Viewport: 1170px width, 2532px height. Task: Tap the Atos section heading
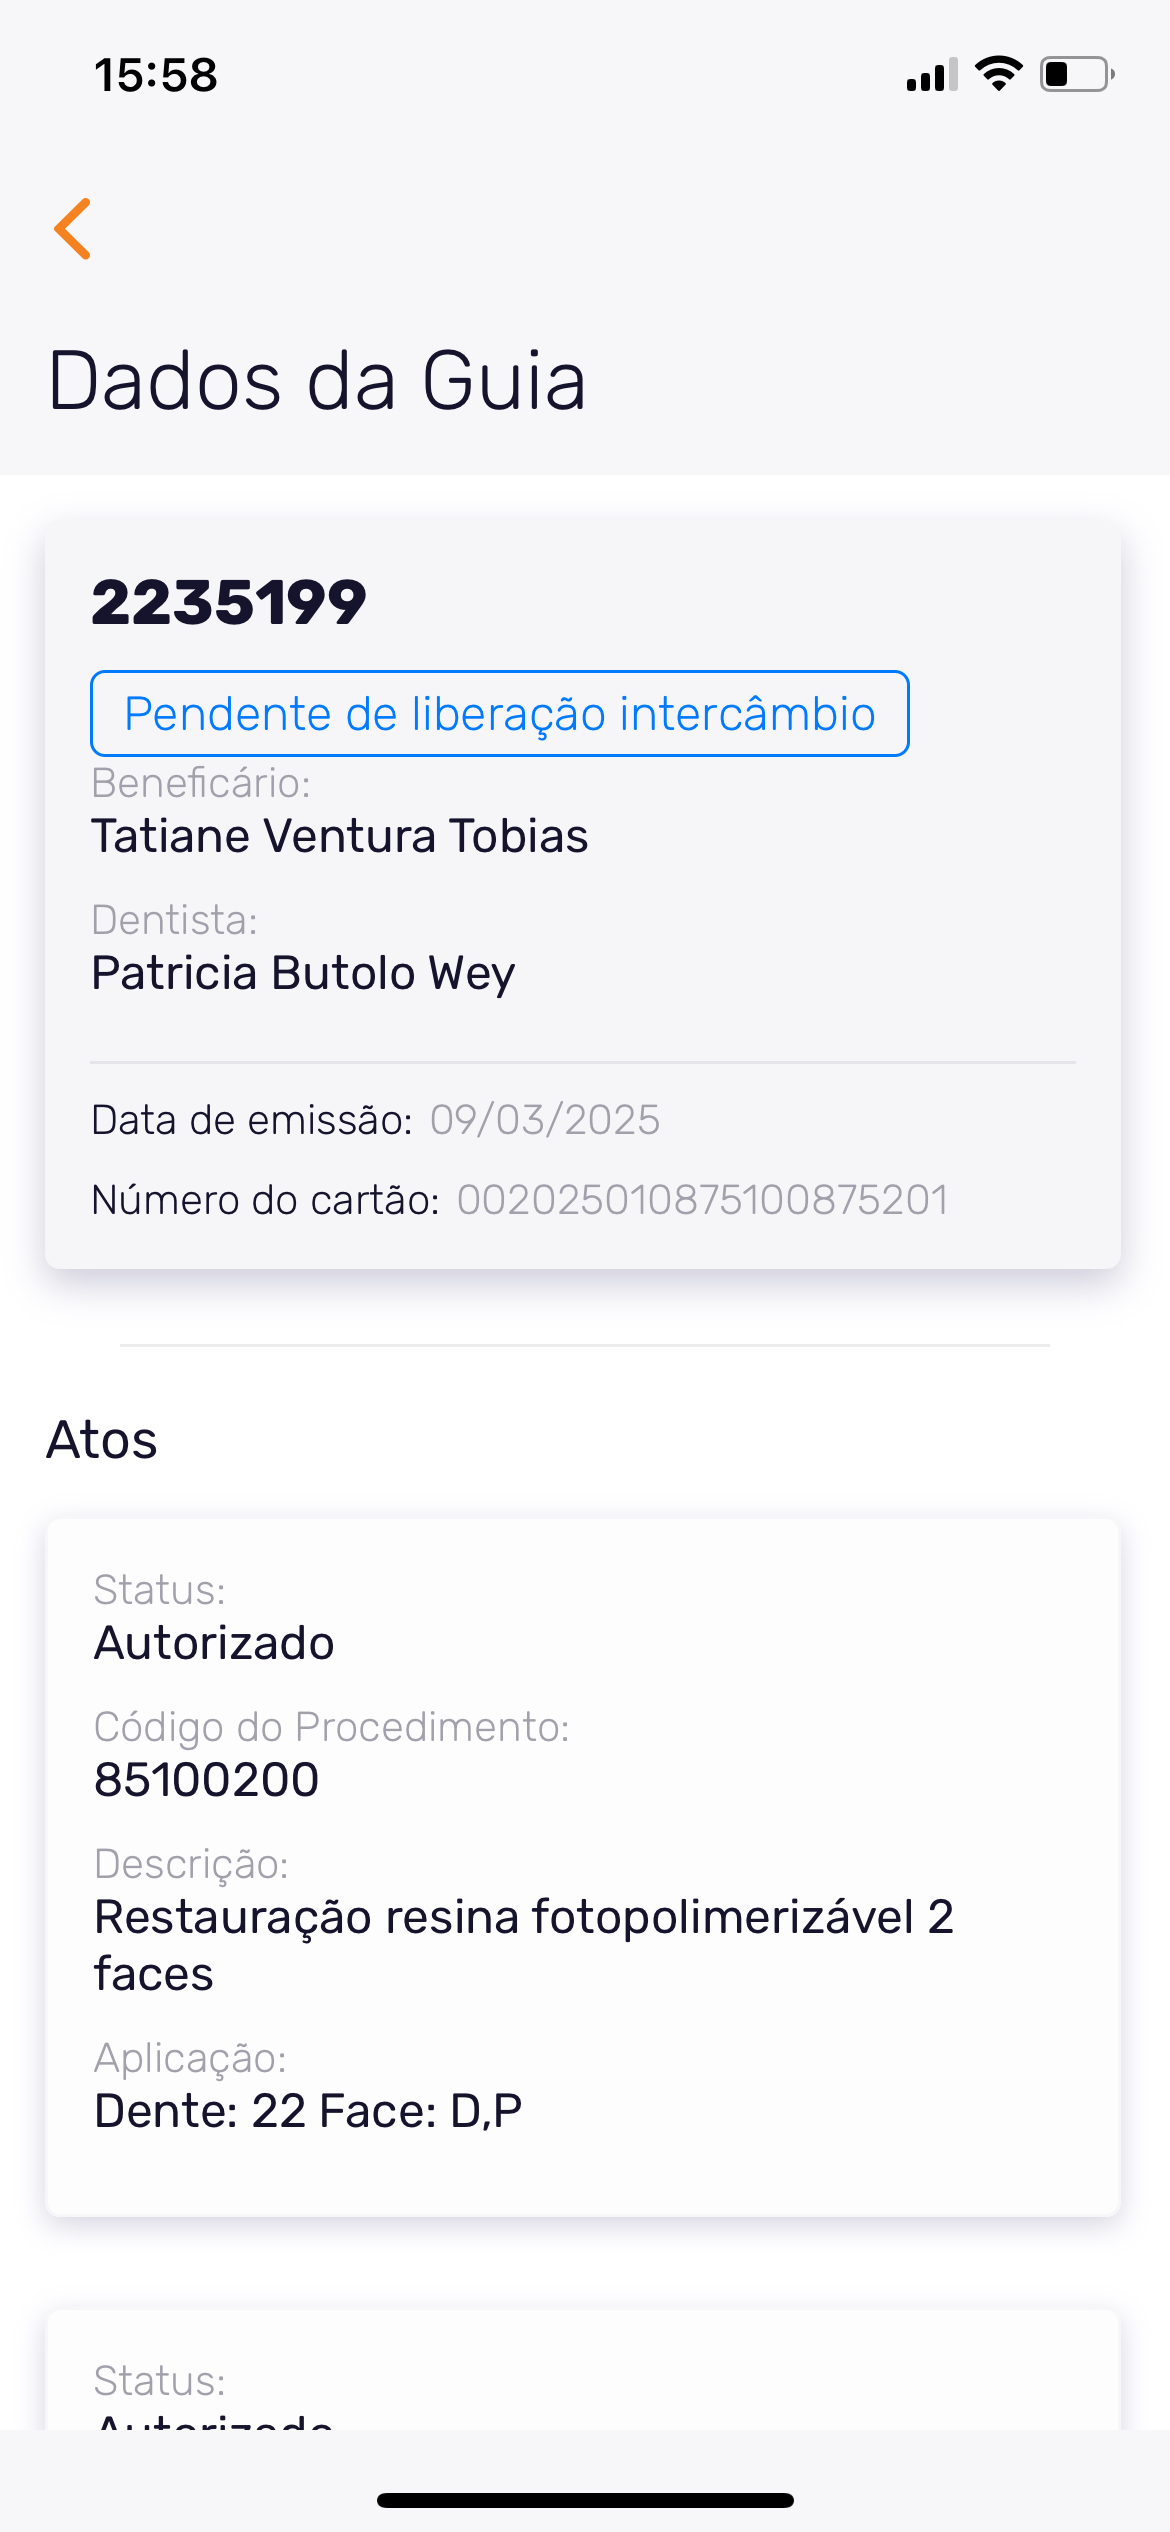[102, 1440]
